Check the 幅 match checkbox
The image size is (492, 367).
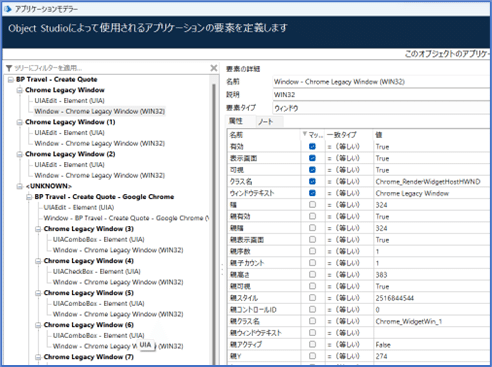pyautogui.click(x=312, y=205)
